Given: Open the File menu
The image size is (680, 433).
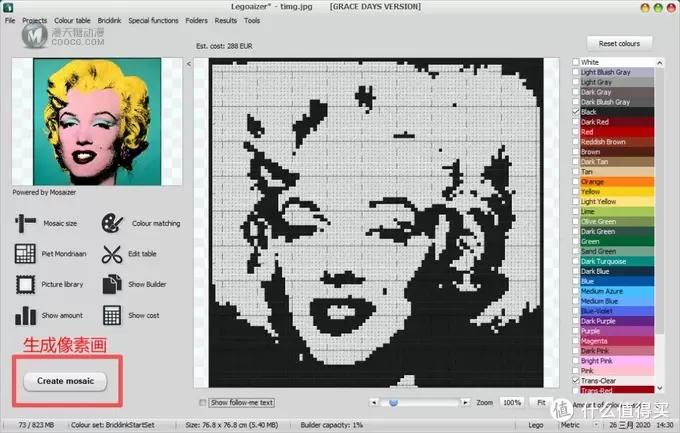Looking at the screenshot, I should coord(10,20).
